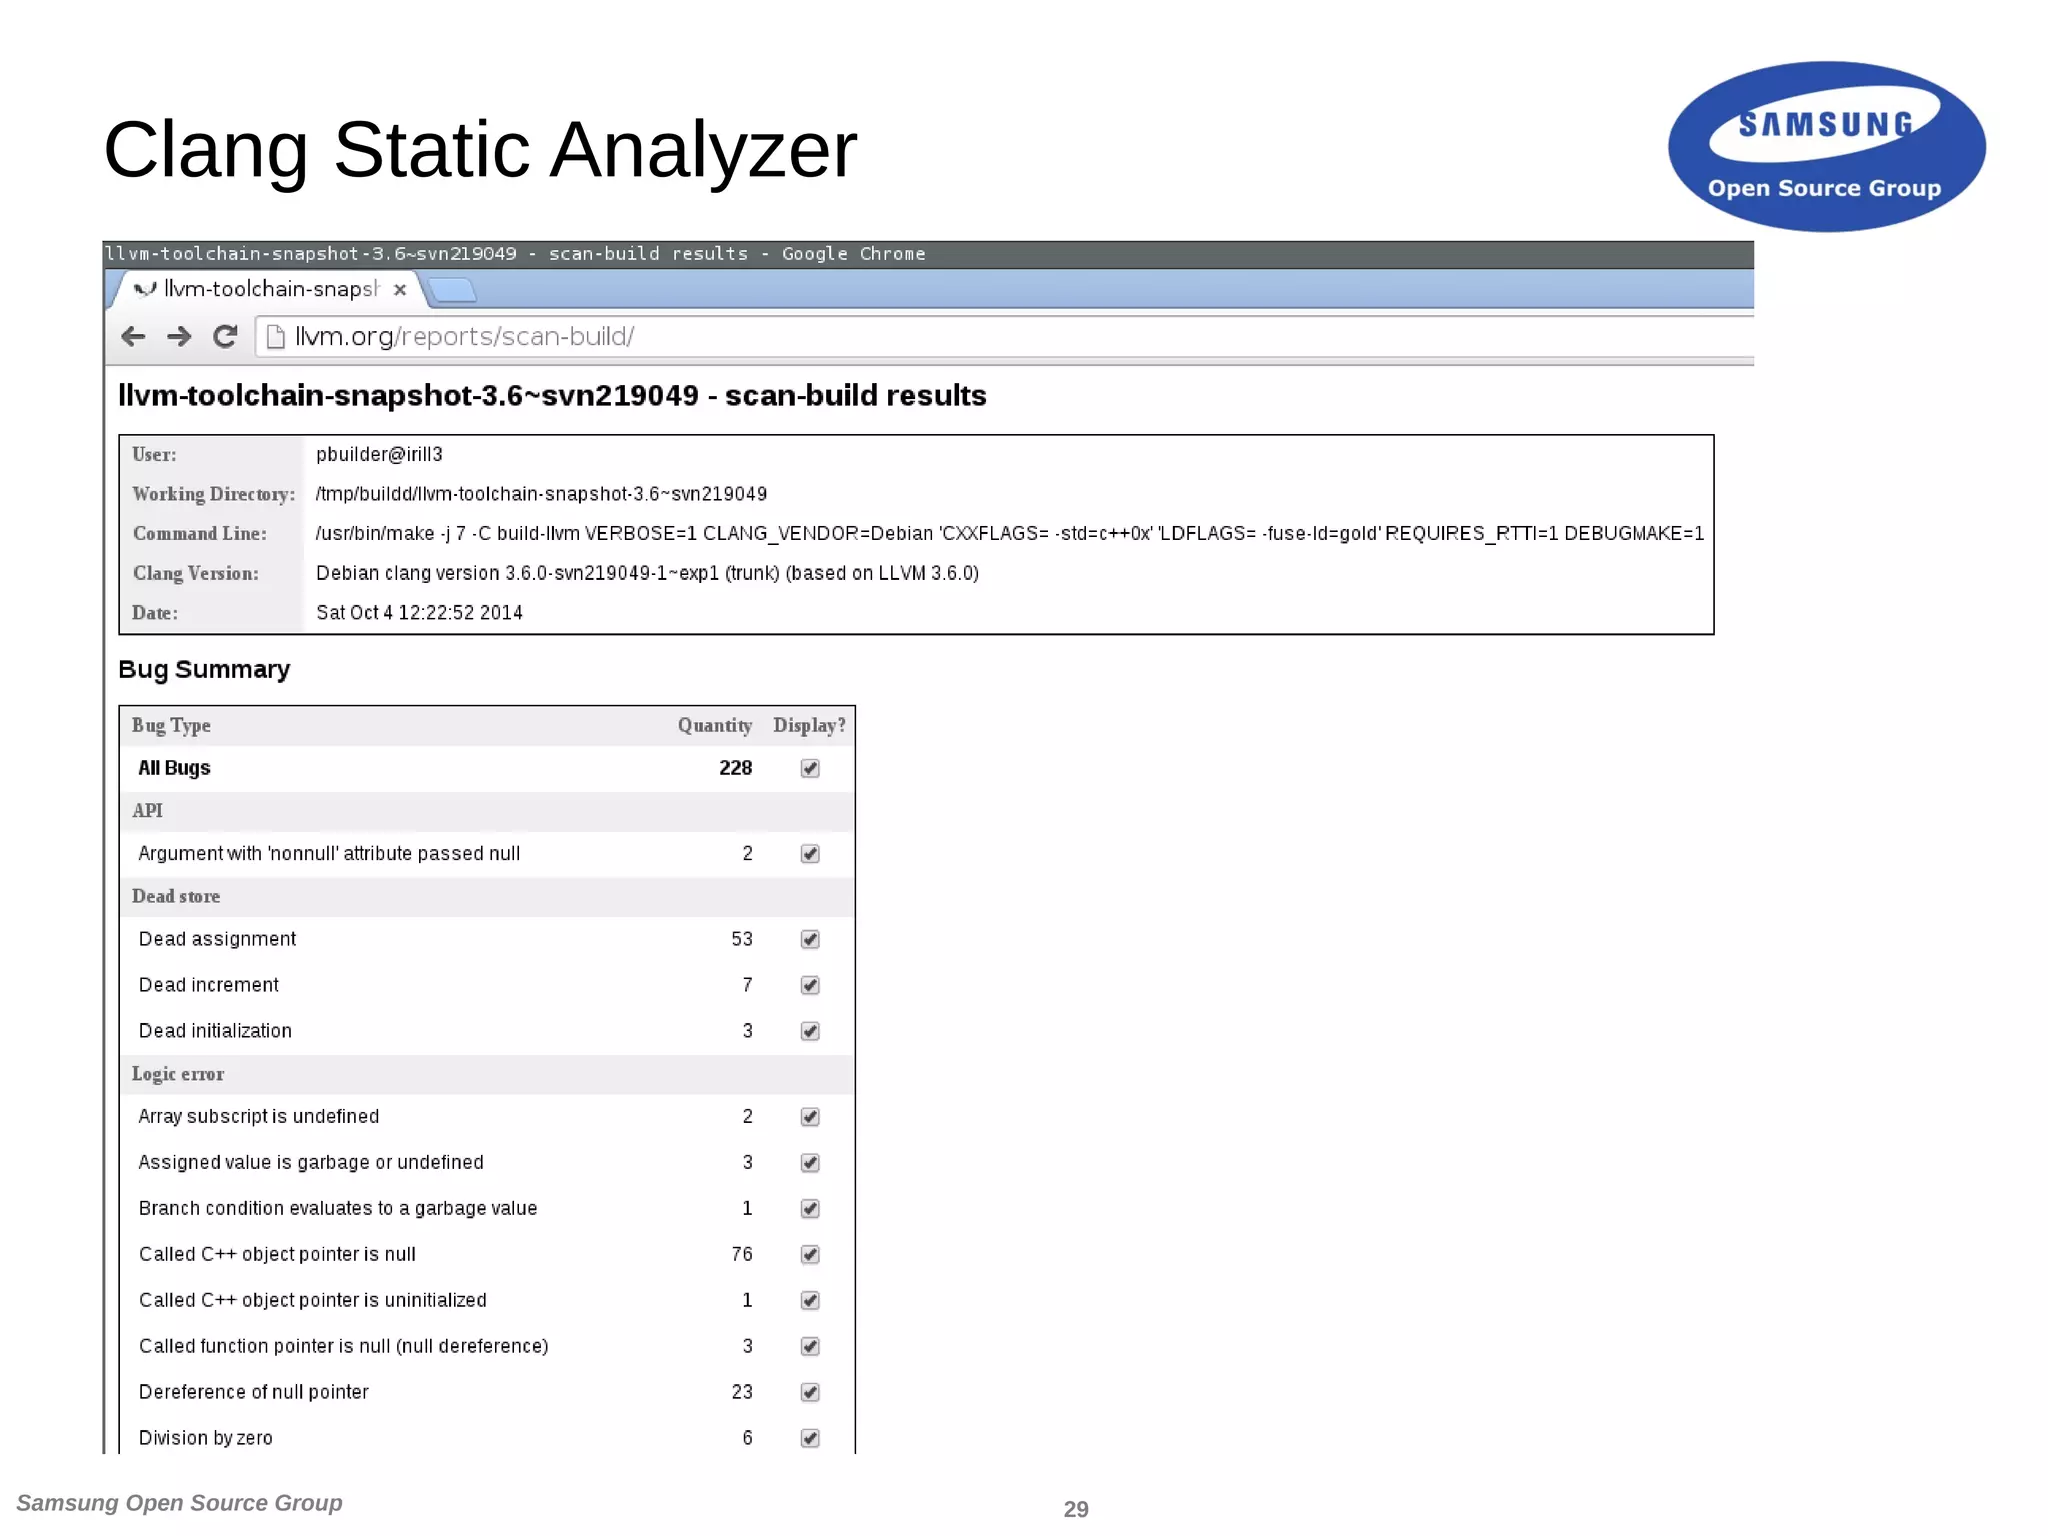Viewport: 2048px width, 1536px height.
Task: Click the All Bugs quantity 228
Action: point(735,768)
